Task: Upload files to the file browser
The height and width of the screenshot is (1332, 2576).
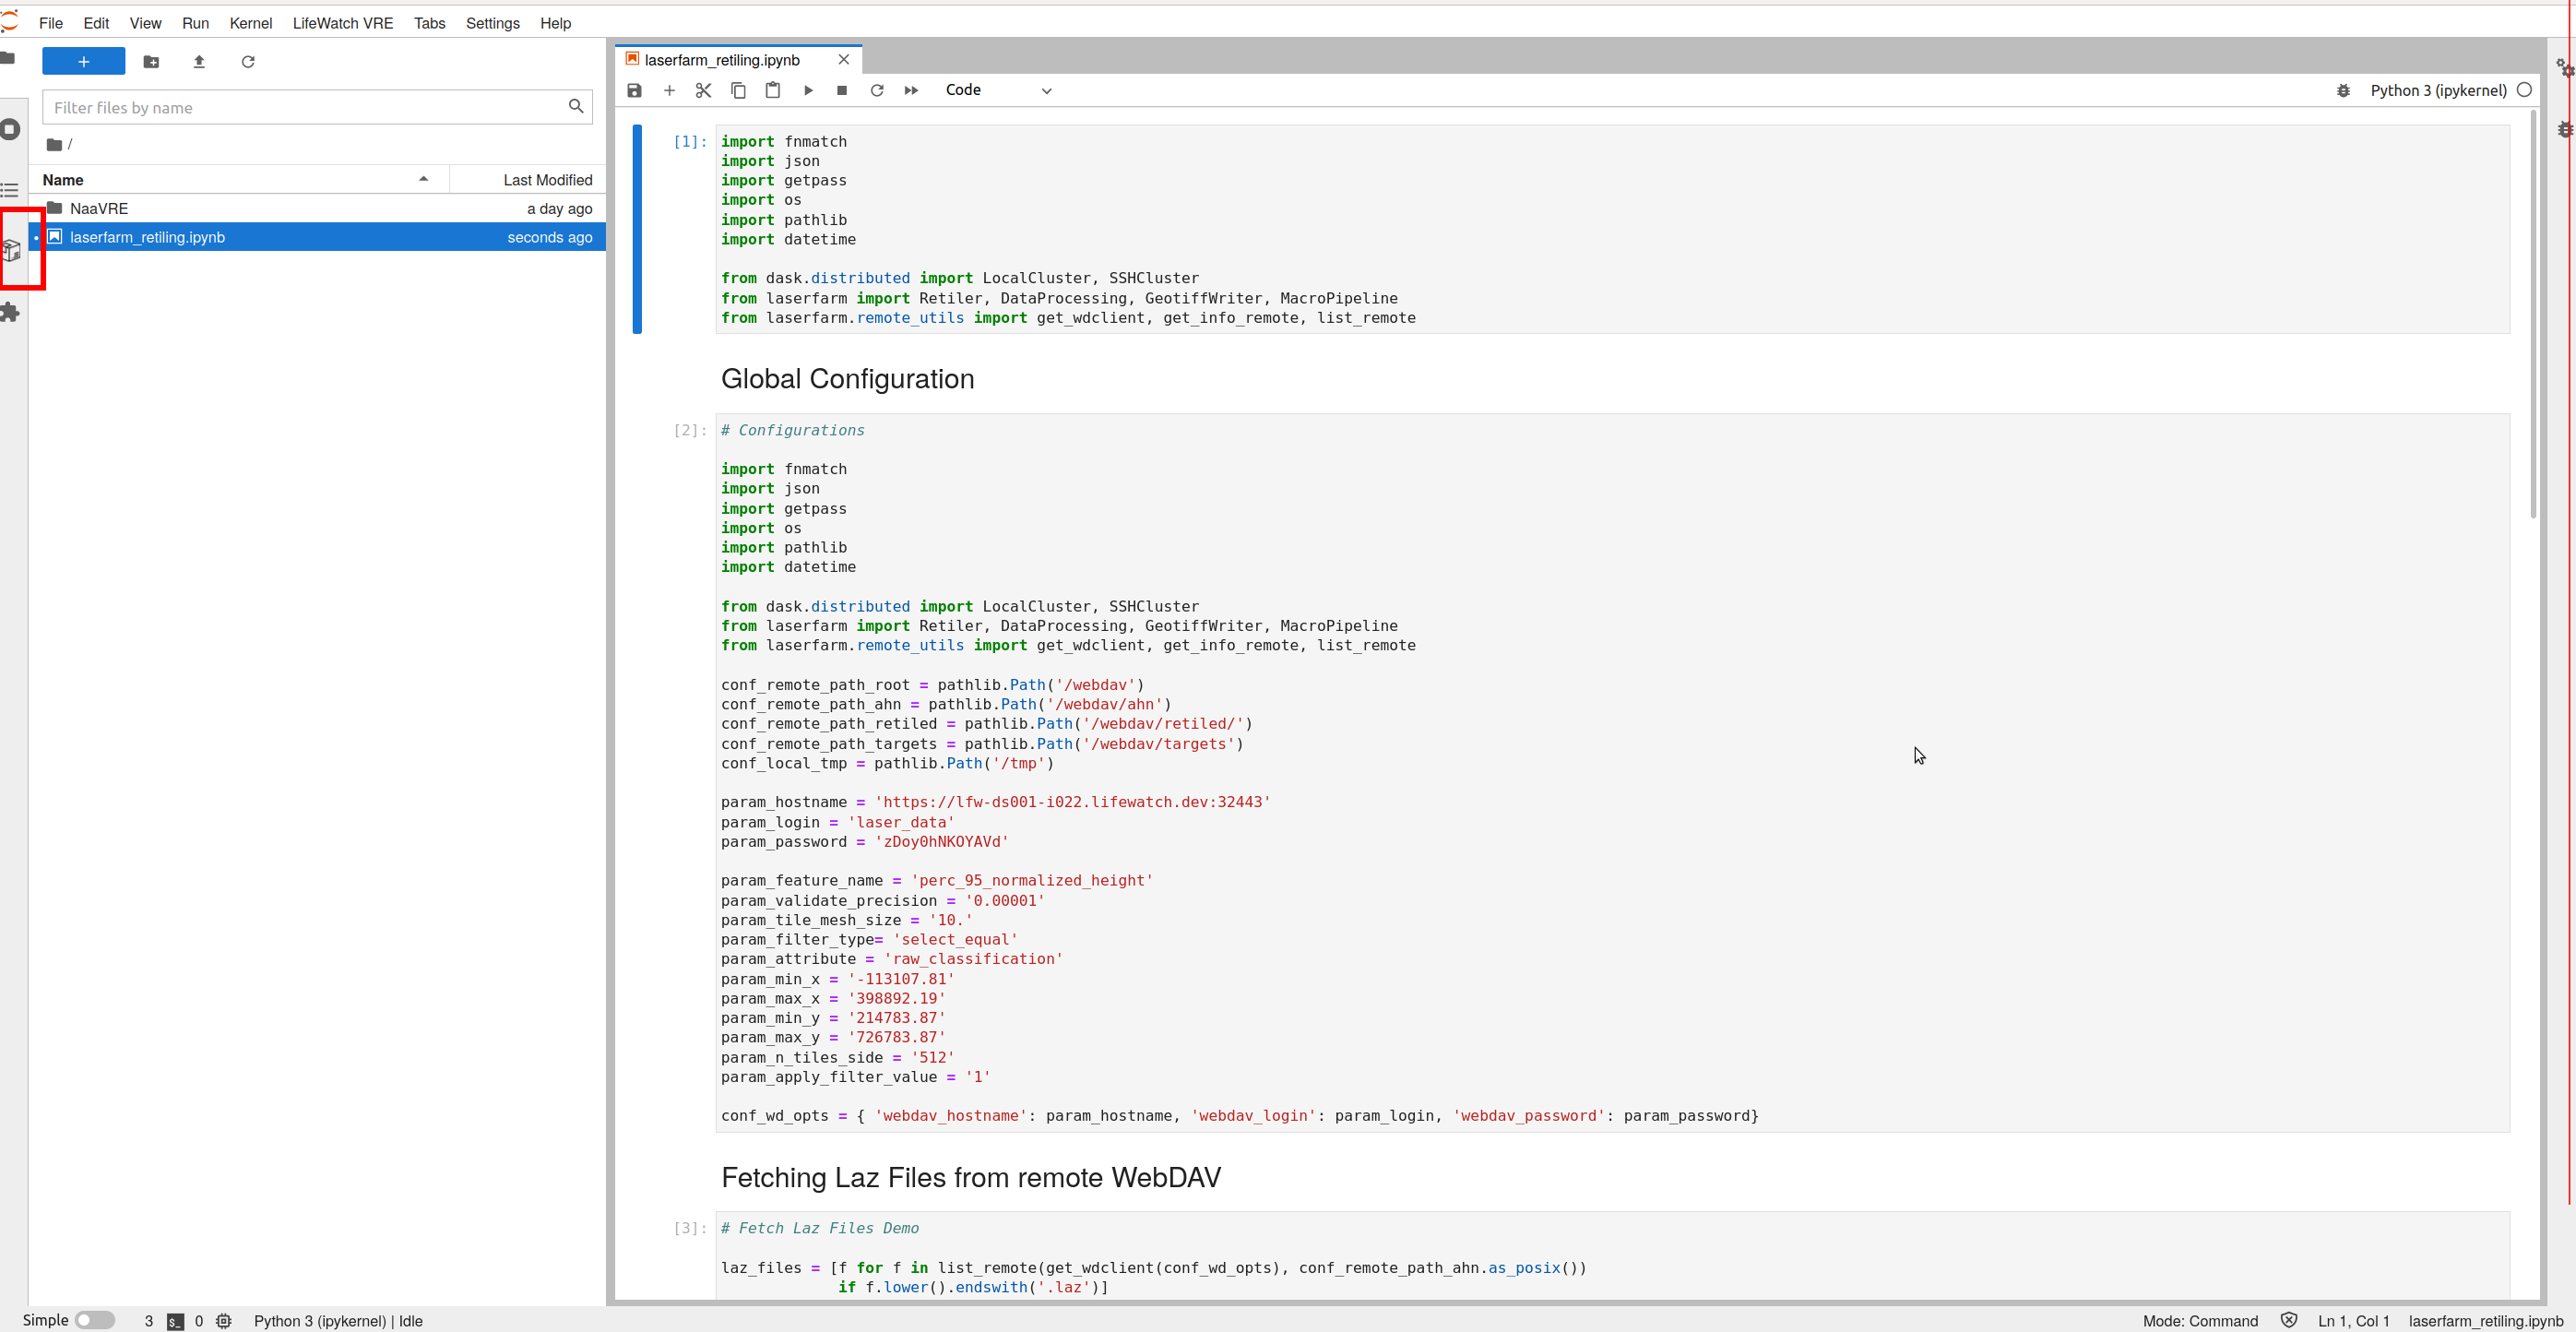Action: pyautogui.click(x=199, y=61)
